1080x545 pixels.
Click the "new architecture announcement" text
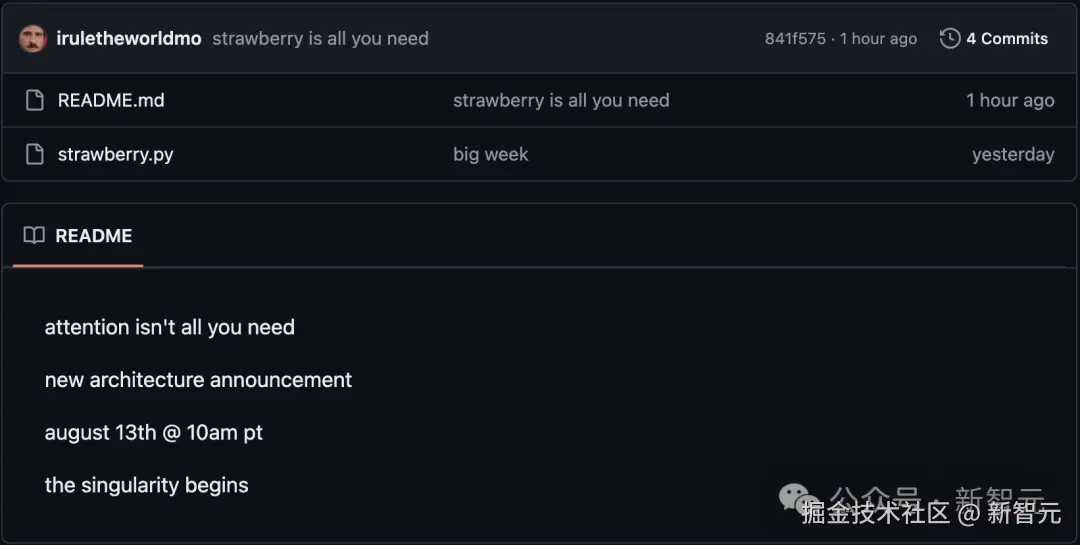[198, 380]
